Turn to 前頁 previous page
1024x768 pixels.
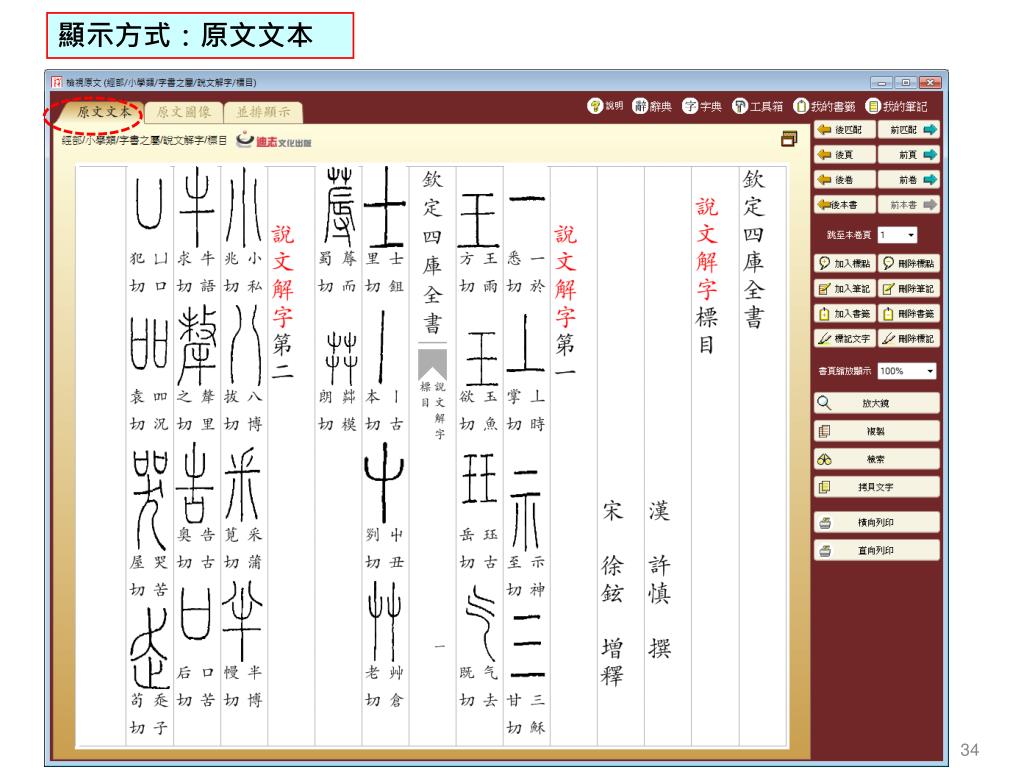tap(909, 155)
